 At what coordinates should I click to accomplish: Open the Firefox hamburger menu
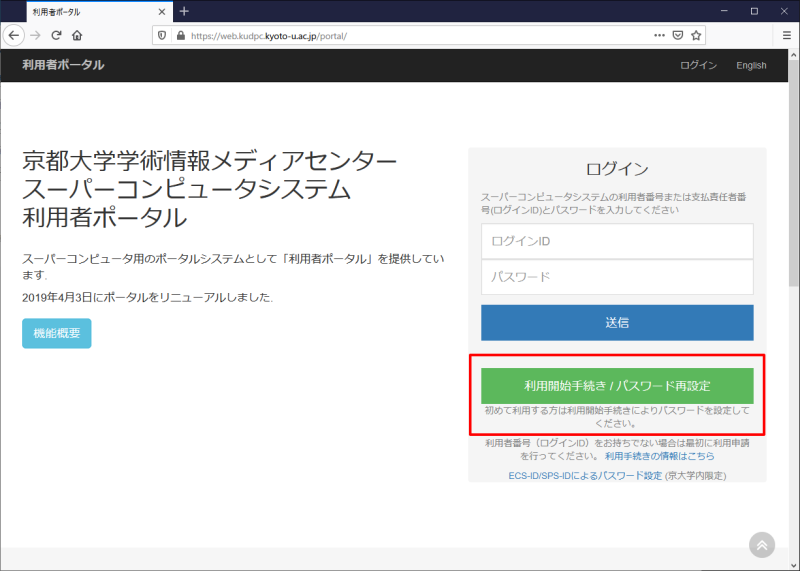click(787, 35)
